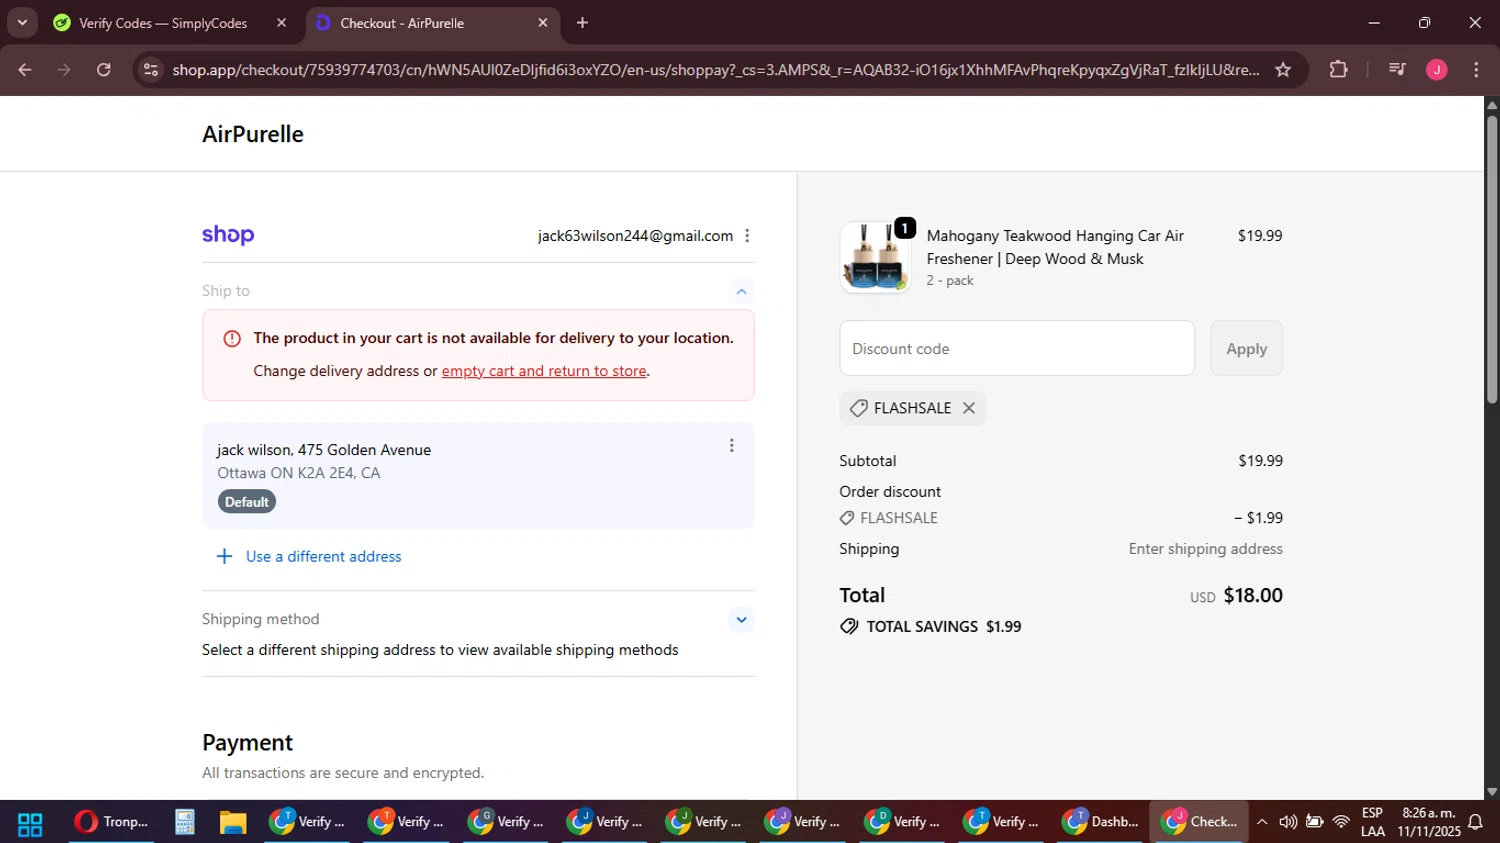Viewport: 1500px width, 843px height.
Task: Click the $18.00 total amount
Action: click(x=1253, y=595)
